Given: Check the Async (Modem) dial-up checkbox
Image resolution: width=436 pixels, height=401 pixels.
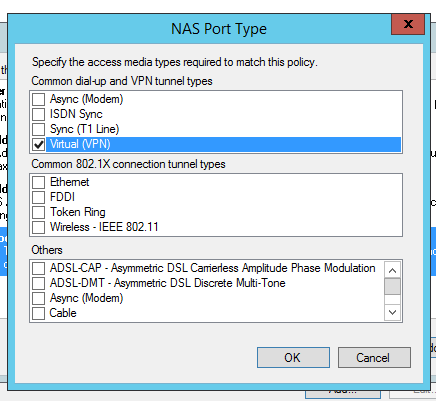Looking at the screenshot, I should 39,99.
